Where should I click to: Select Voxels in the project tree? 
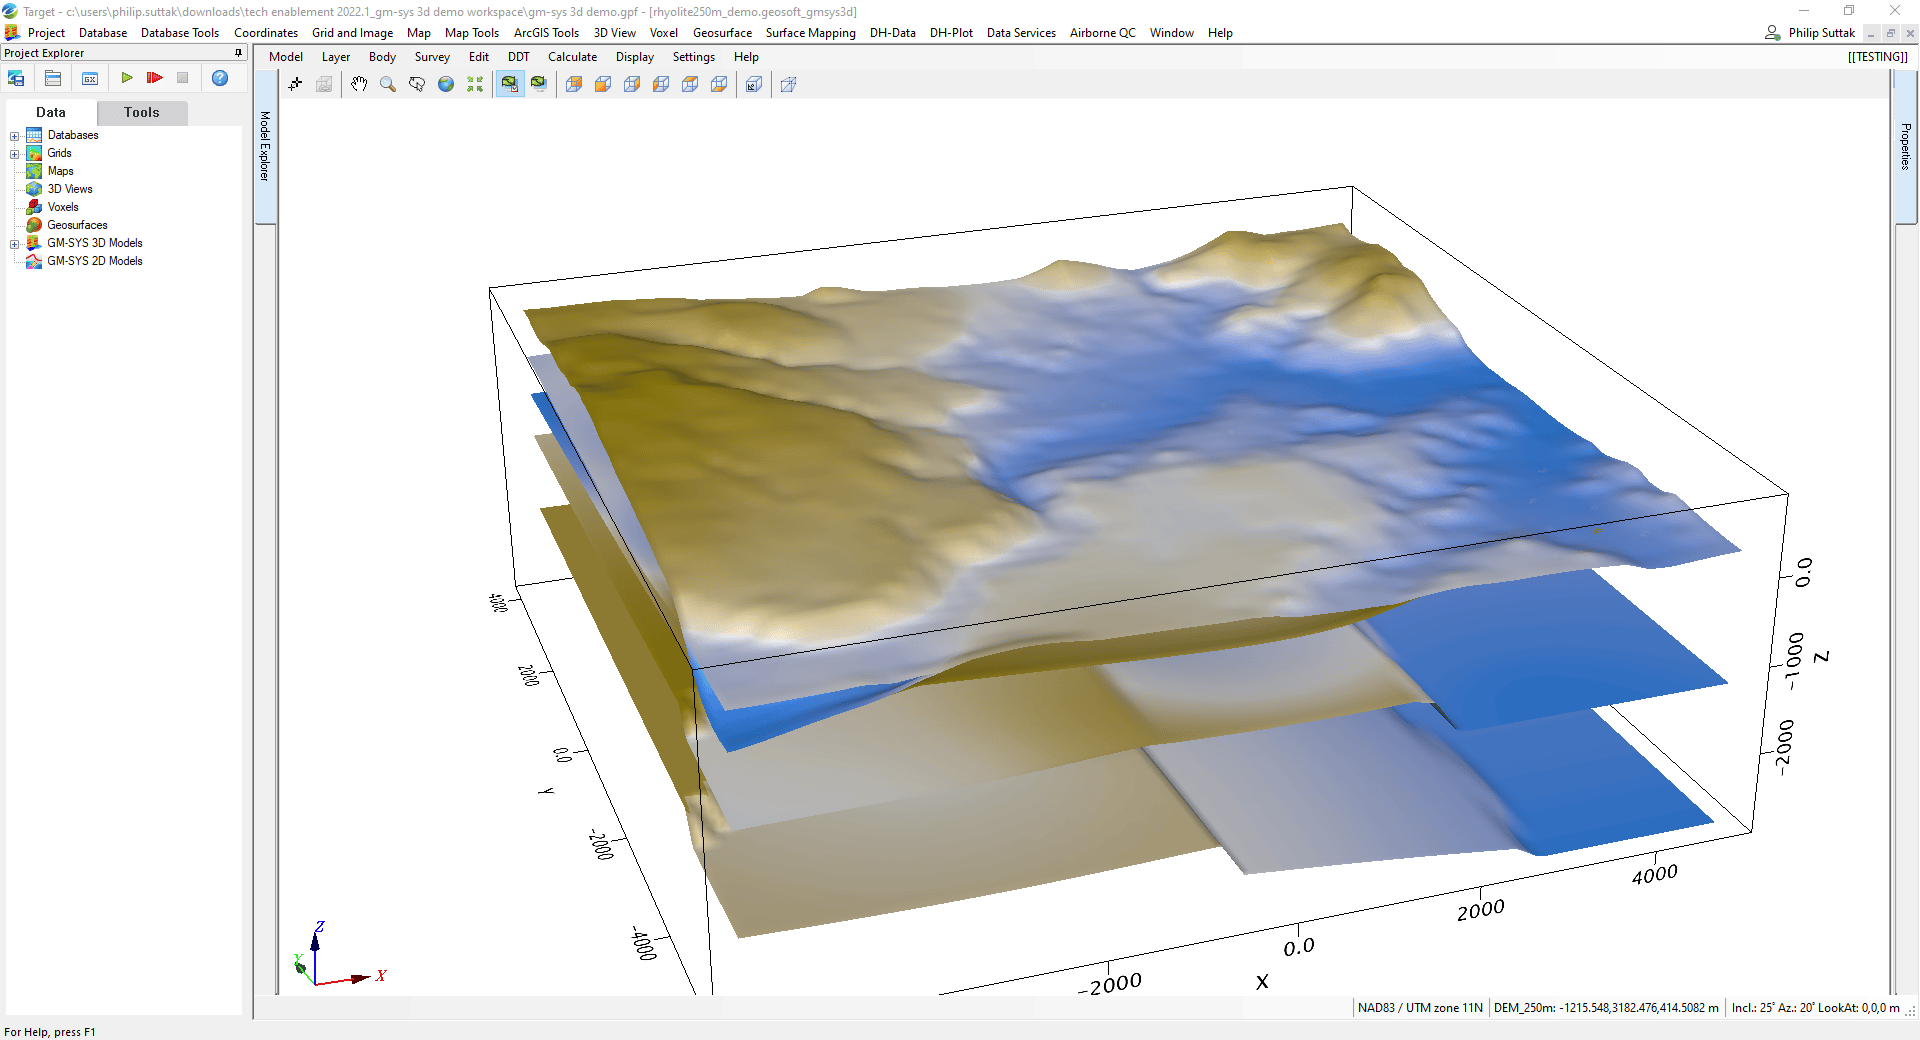click(x=63, y=207)
